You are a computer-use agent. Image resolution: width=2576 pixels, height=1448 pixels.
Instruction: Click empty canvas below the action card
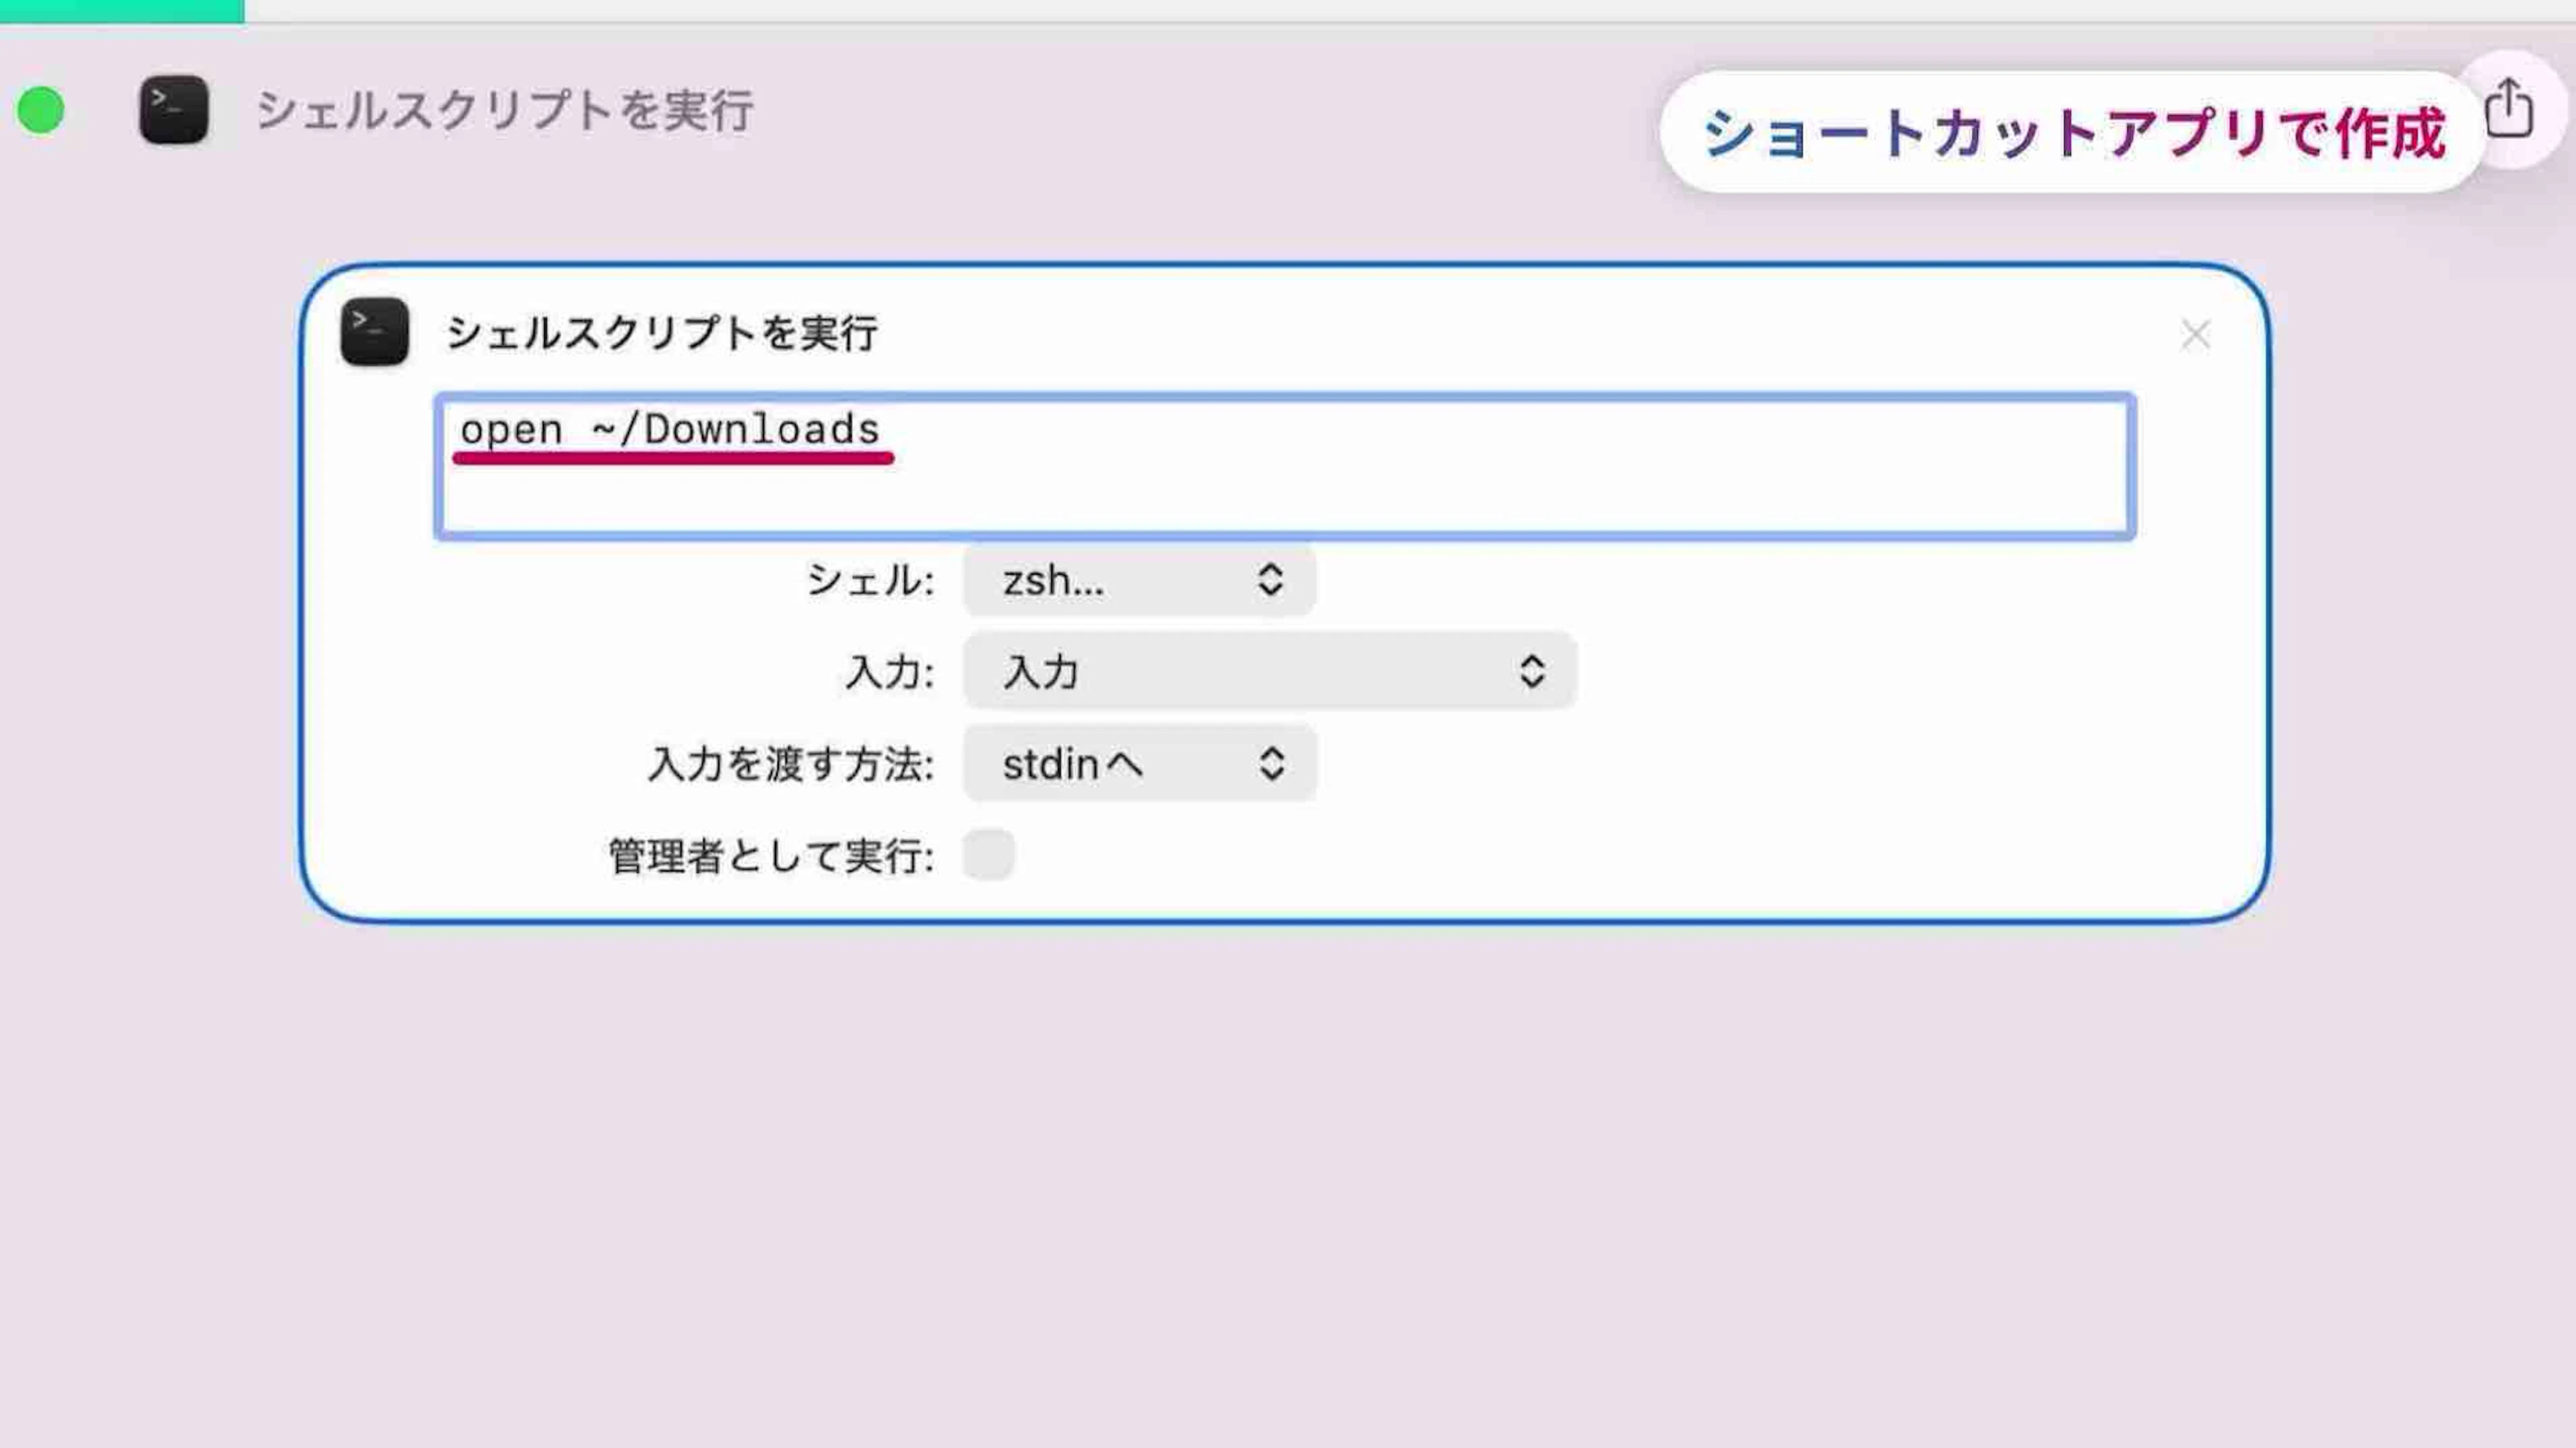1284,1180
